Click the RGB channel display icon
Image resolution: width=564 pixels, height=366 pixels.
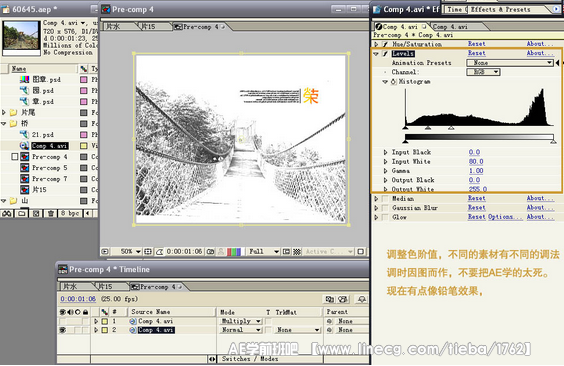click(x=234, y=252)
